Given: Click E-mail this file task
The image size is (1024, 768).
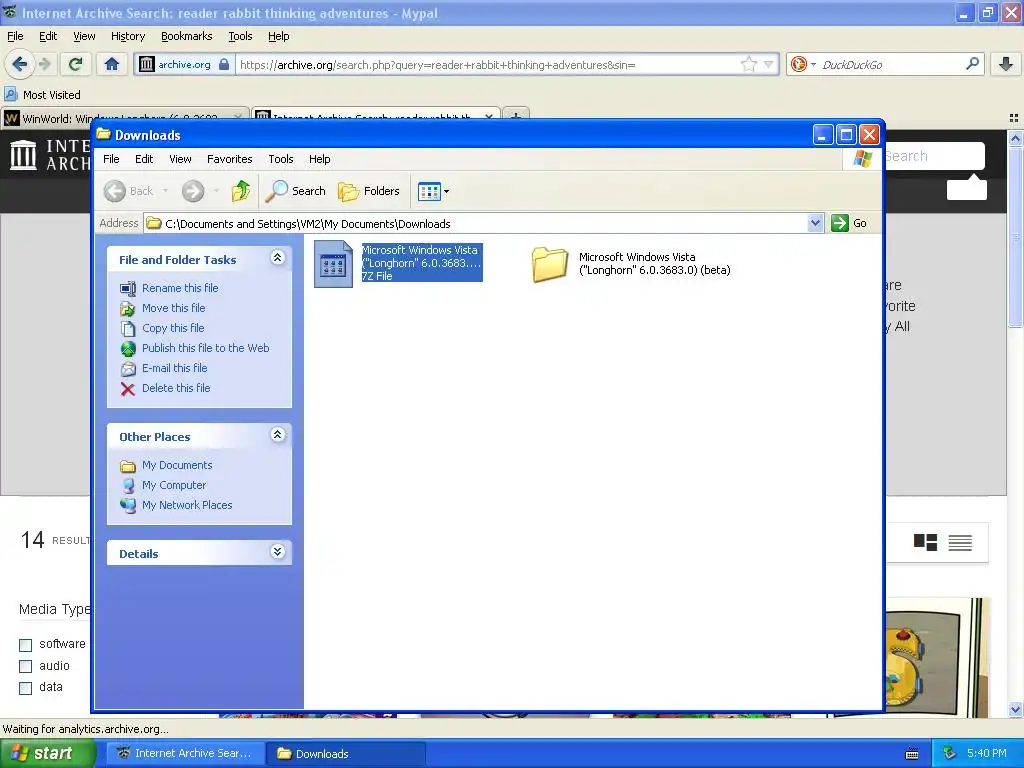Looking at the screenshot, I should point(174,368).
